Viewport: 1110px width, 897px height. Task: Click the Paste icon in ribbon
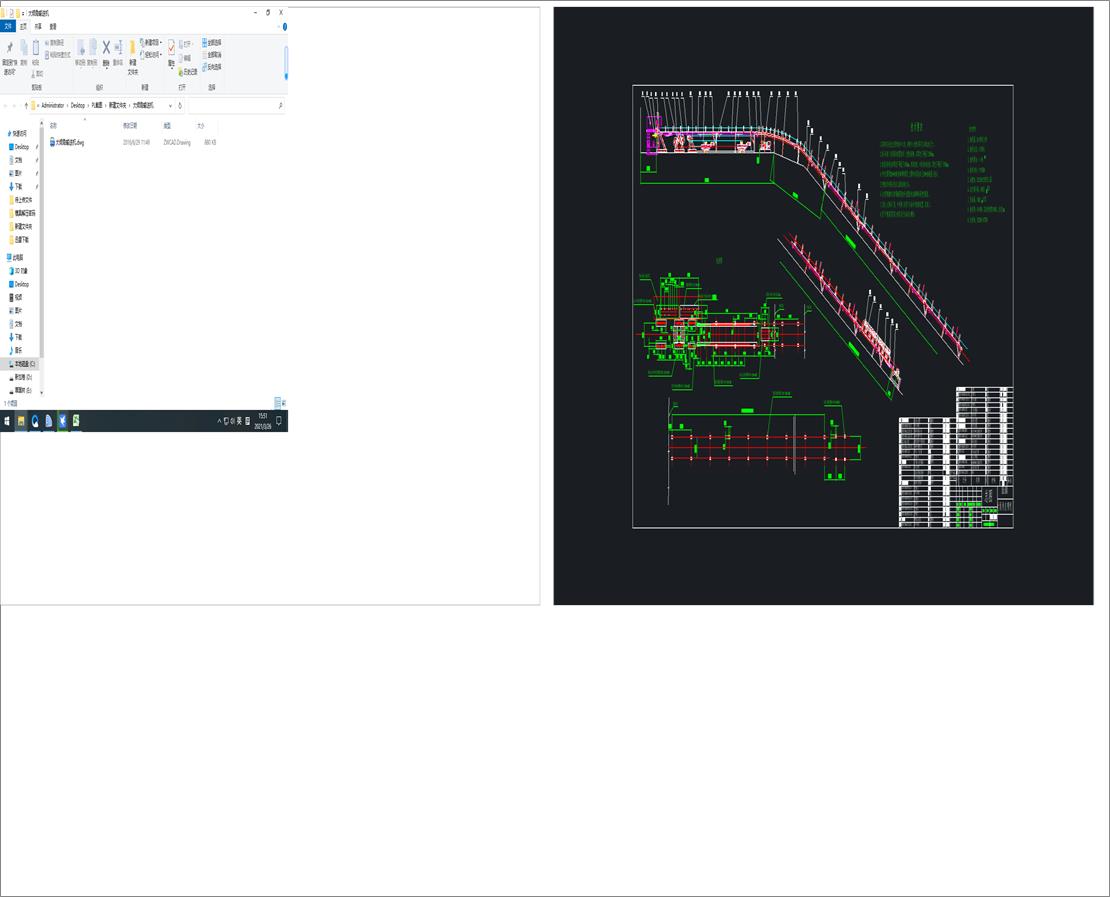35,53
